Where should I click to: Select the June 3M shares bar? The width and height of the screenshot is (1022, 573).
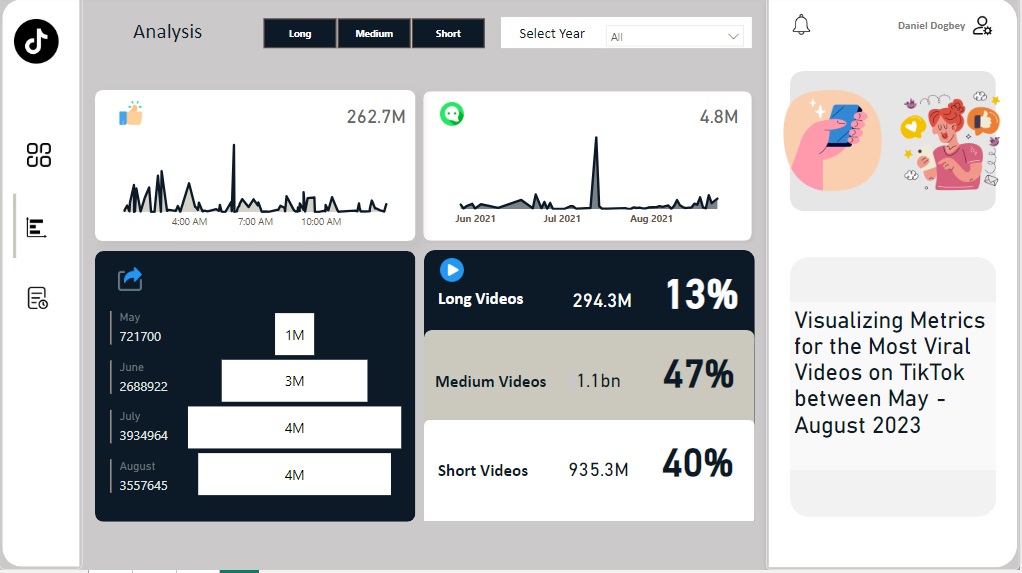295,381
